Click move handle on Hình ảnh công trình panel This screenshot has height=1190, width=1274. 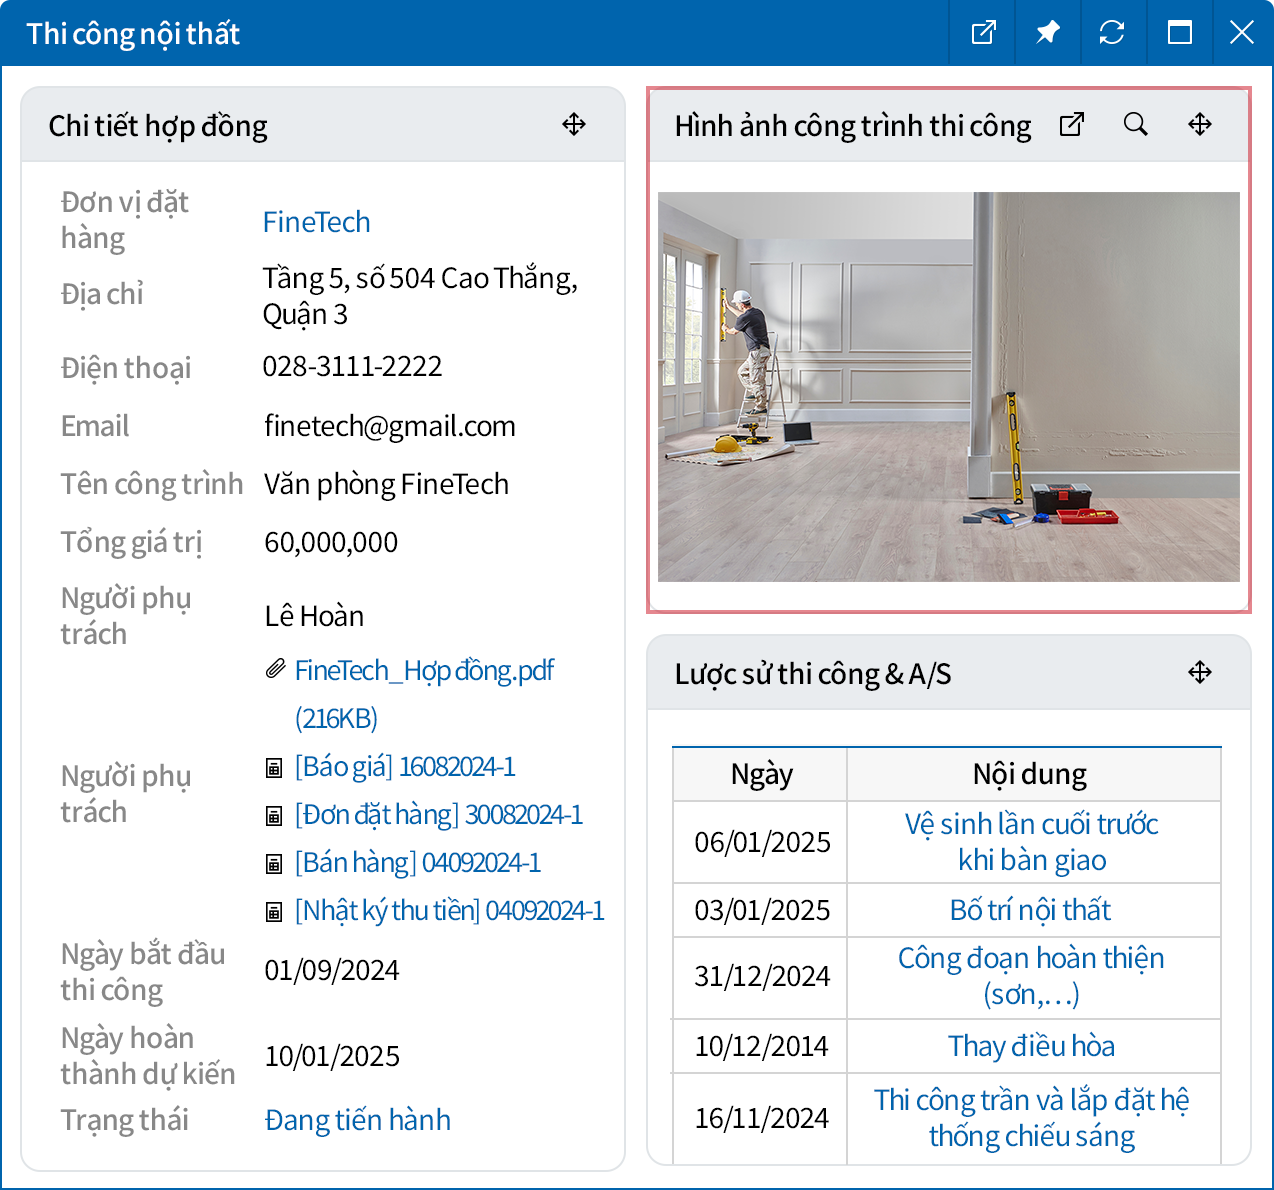pyautogui.click(x=1200, y=125)
